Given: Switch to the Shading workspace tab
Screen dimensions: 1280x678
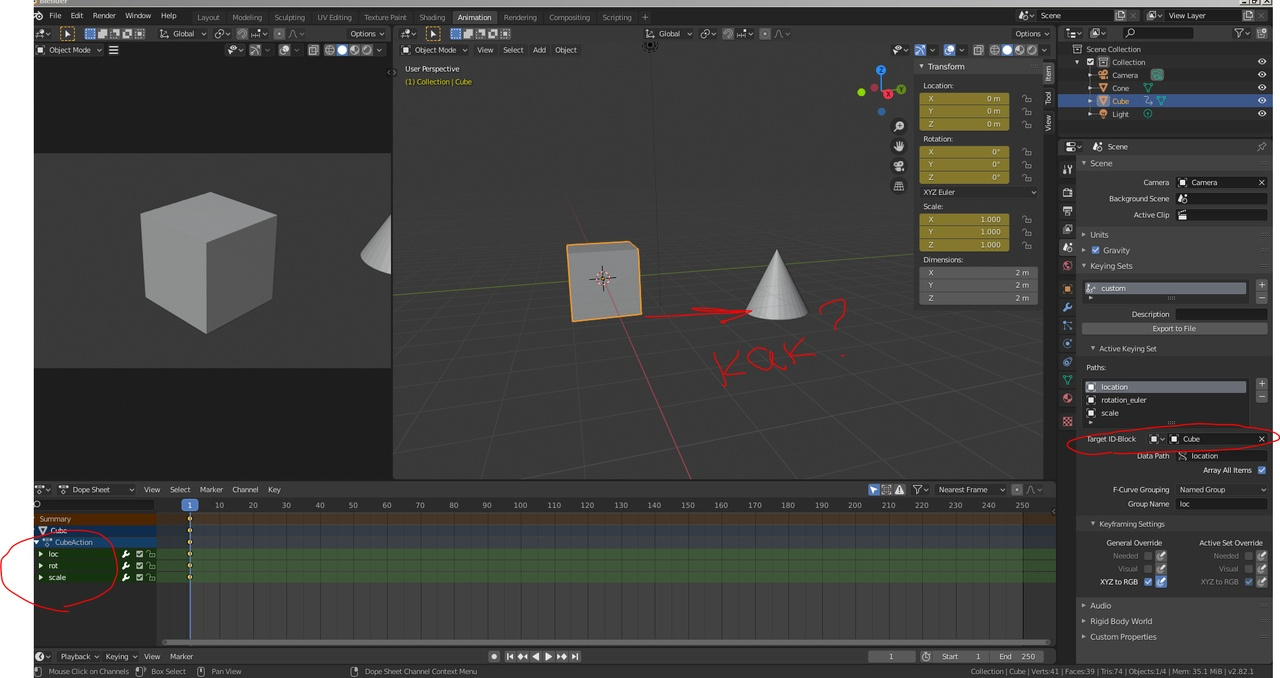Looking at the screenshot, I should (x=432, y=17).
